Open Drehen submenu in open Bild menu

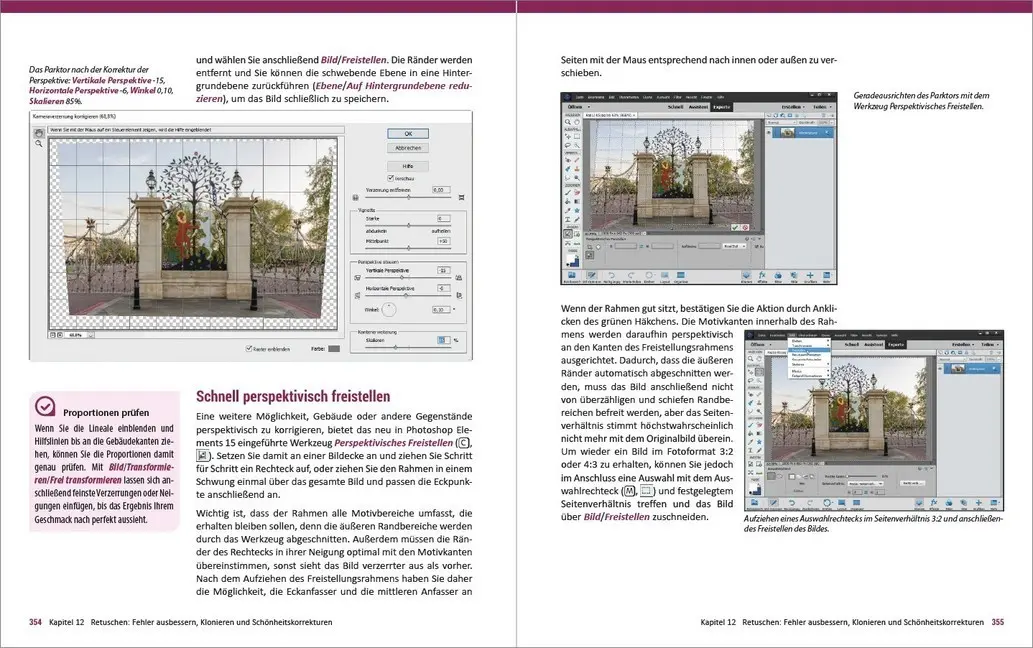(809, 341)
